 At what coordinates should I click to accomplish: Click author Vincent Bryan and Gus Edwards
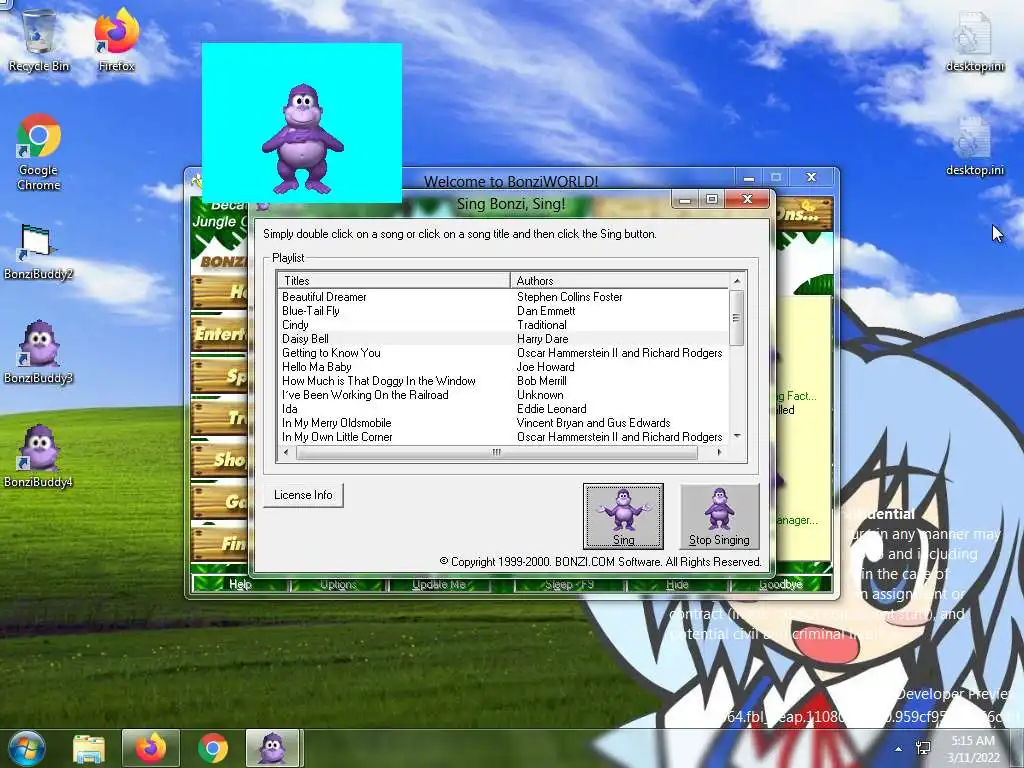pos(593,423)
